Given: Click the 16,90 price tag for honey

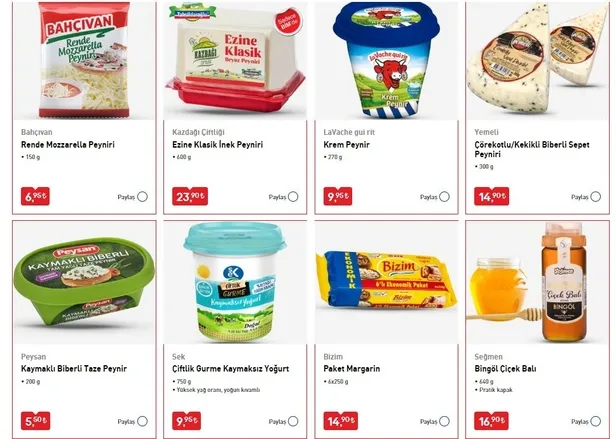Looking at the screenshot, I should (x=491, y=421).
